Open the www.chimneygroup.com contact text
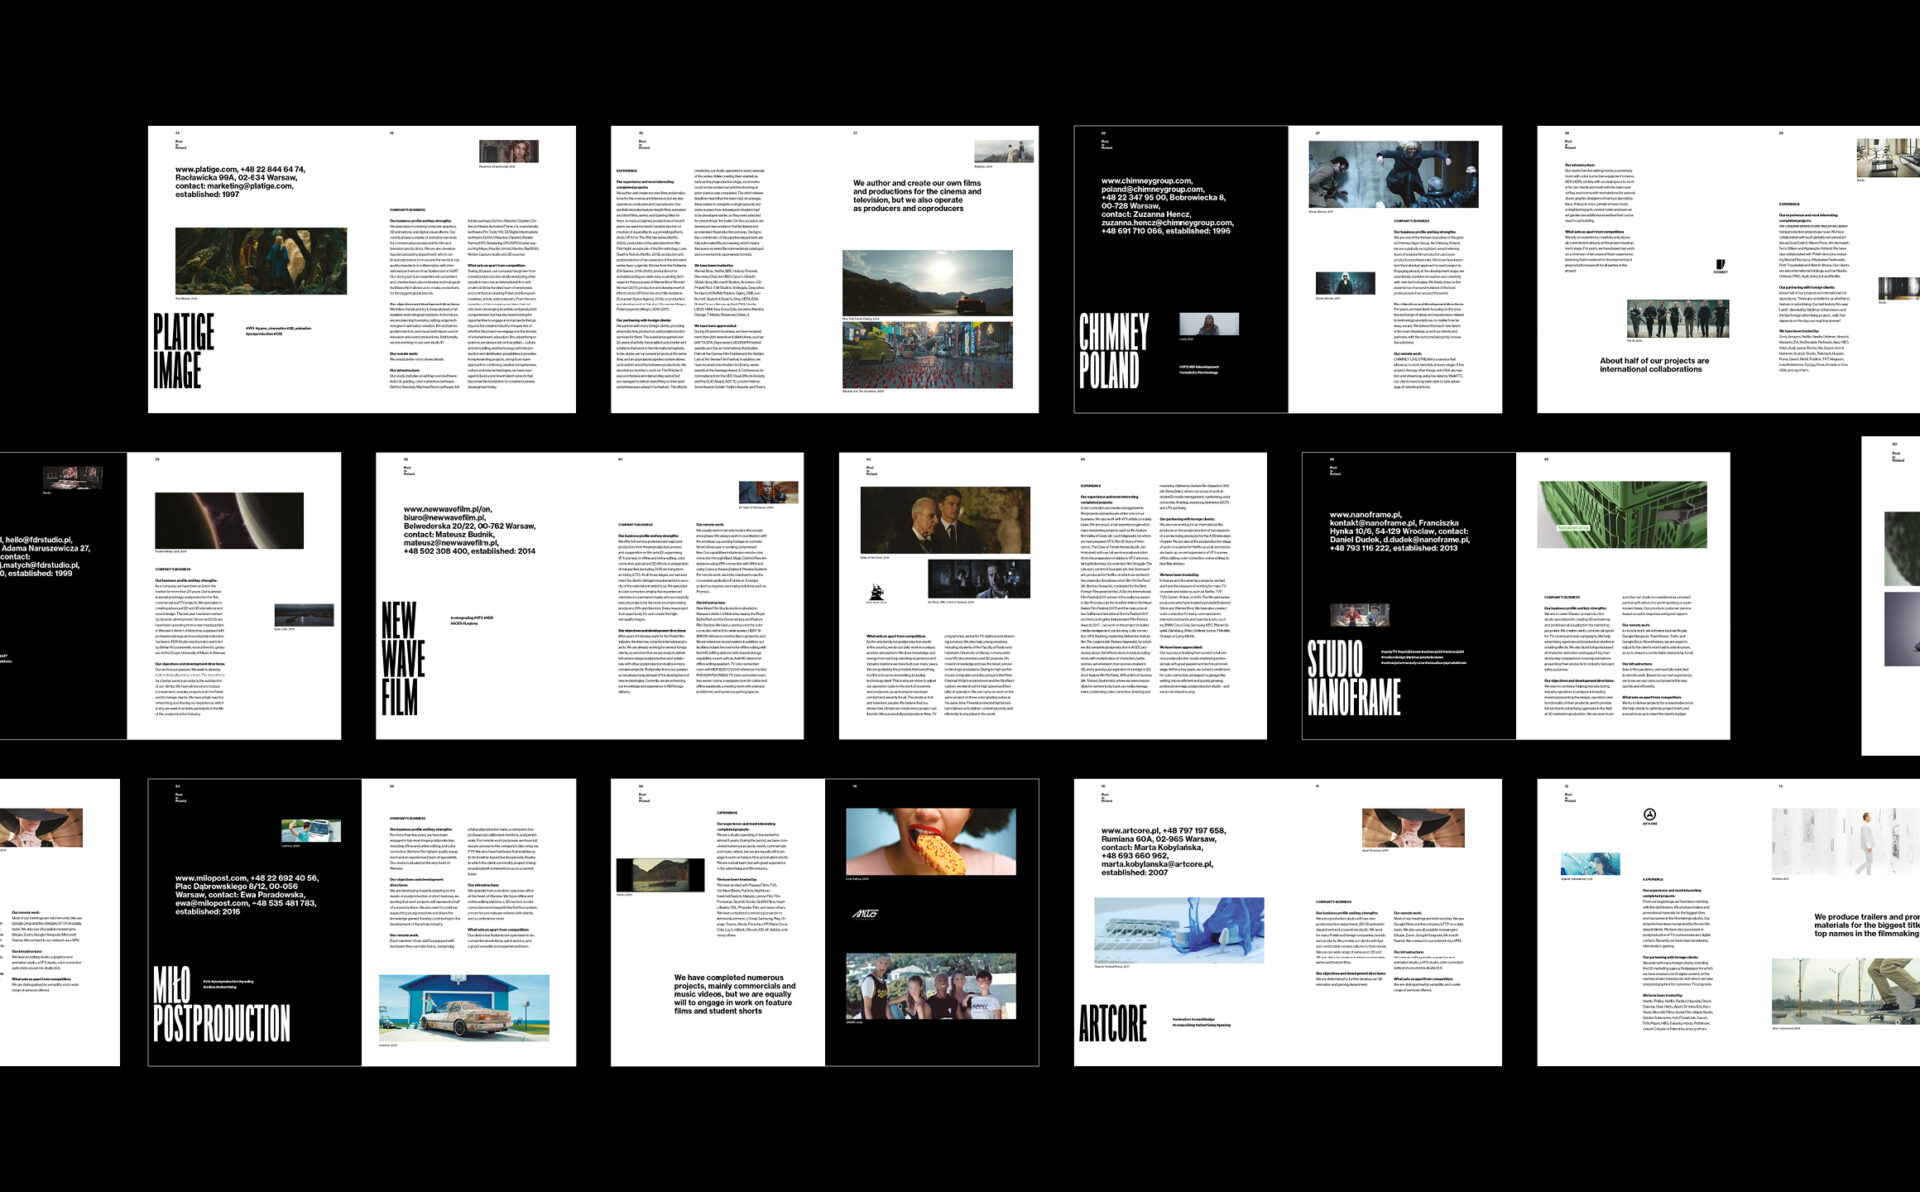This screenshot has height=1192, width=1920. 1166,206
